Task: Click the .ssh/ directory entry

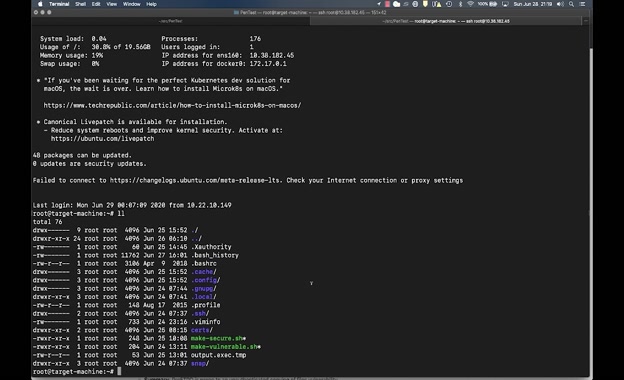Action: pos(200,314)
